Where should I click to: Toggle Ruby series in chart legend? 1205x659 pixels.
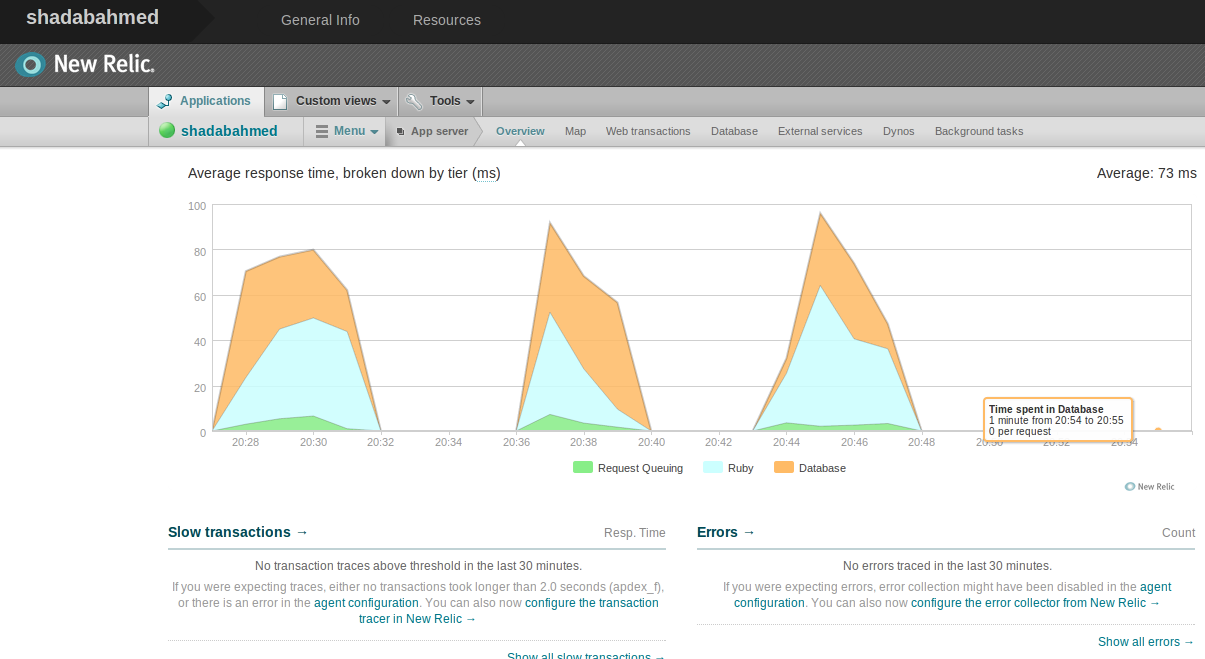pos(713,468)
